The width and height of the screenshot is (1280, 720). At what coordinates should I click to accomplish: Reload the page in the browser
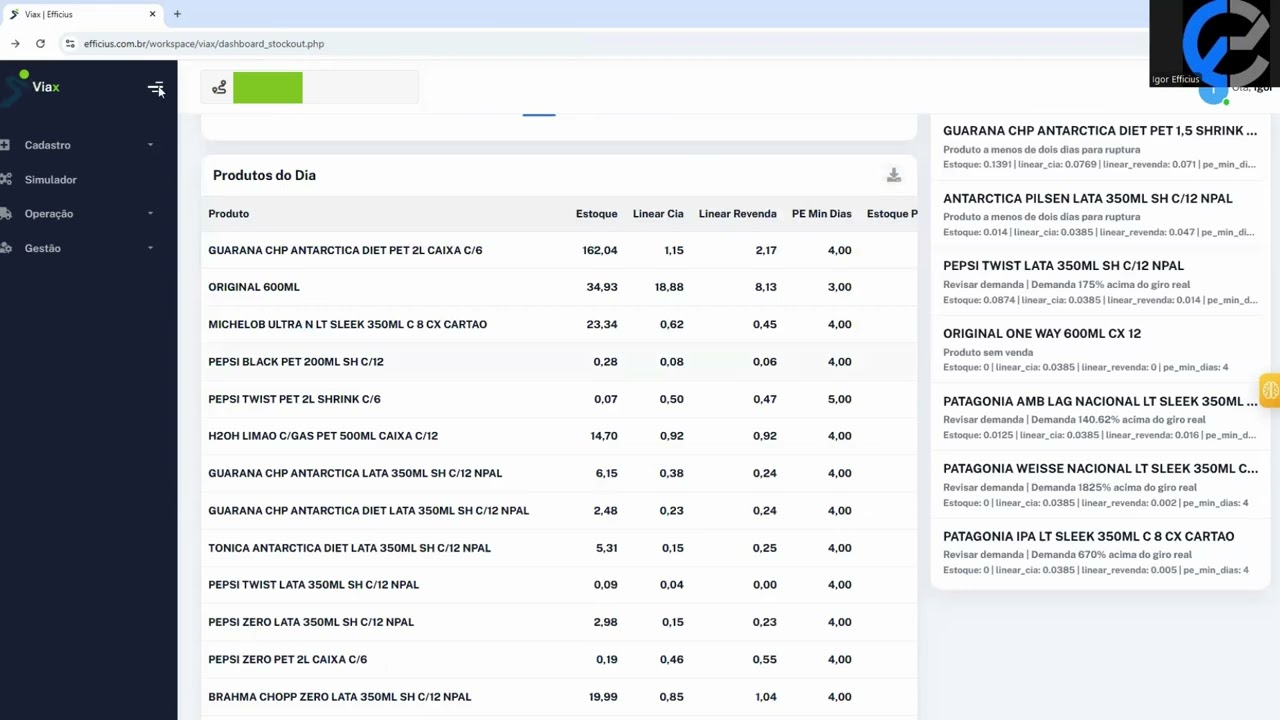[x=40, y=44]
